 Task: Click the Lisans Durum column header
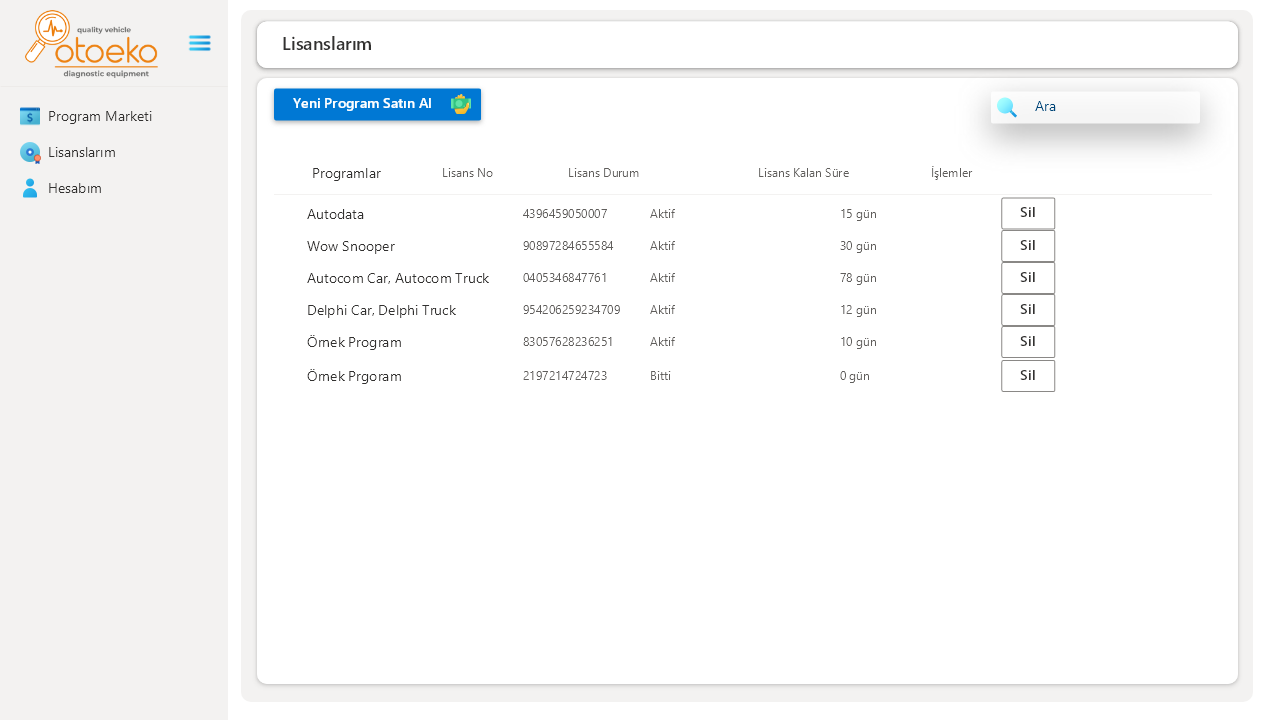[x=603, y=173]
